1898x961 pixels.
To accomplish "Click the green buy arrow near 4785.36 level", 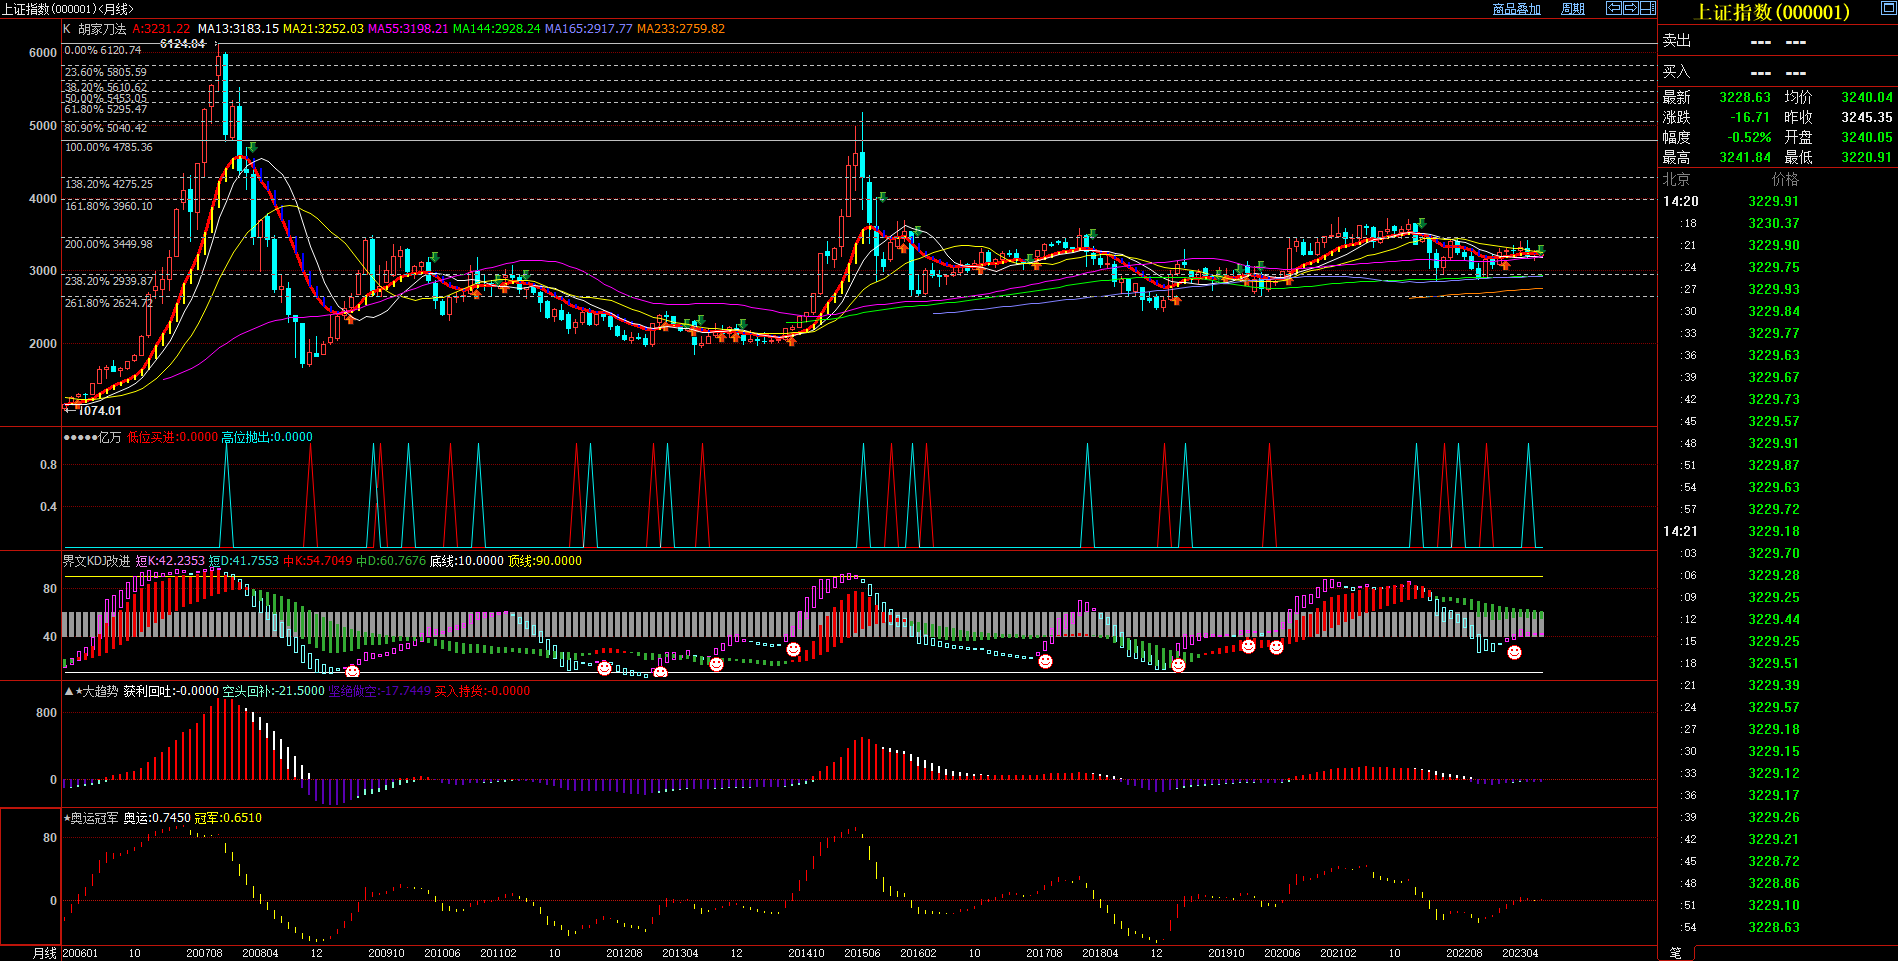I will click(252, 148).
